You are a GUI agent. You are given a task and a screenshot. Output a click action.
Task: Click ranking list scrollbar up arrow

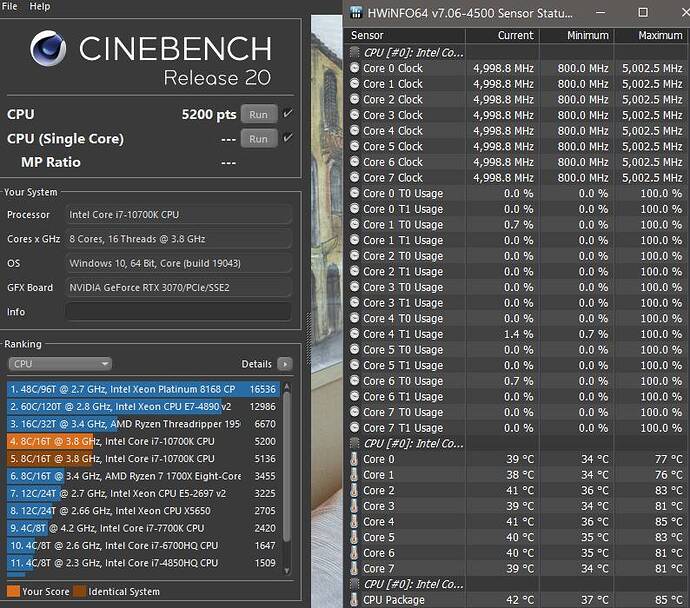pyautogui.click(x=287, y=387)
